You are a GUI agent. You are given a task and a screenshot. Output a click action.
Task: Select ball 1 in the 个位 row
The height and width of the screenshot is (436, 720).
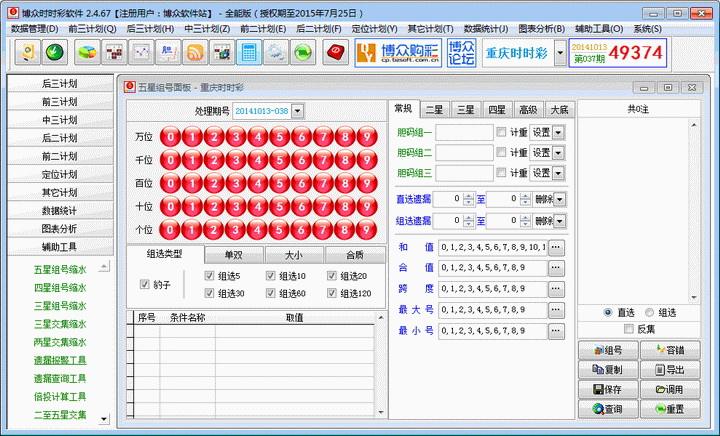[192, 229]
